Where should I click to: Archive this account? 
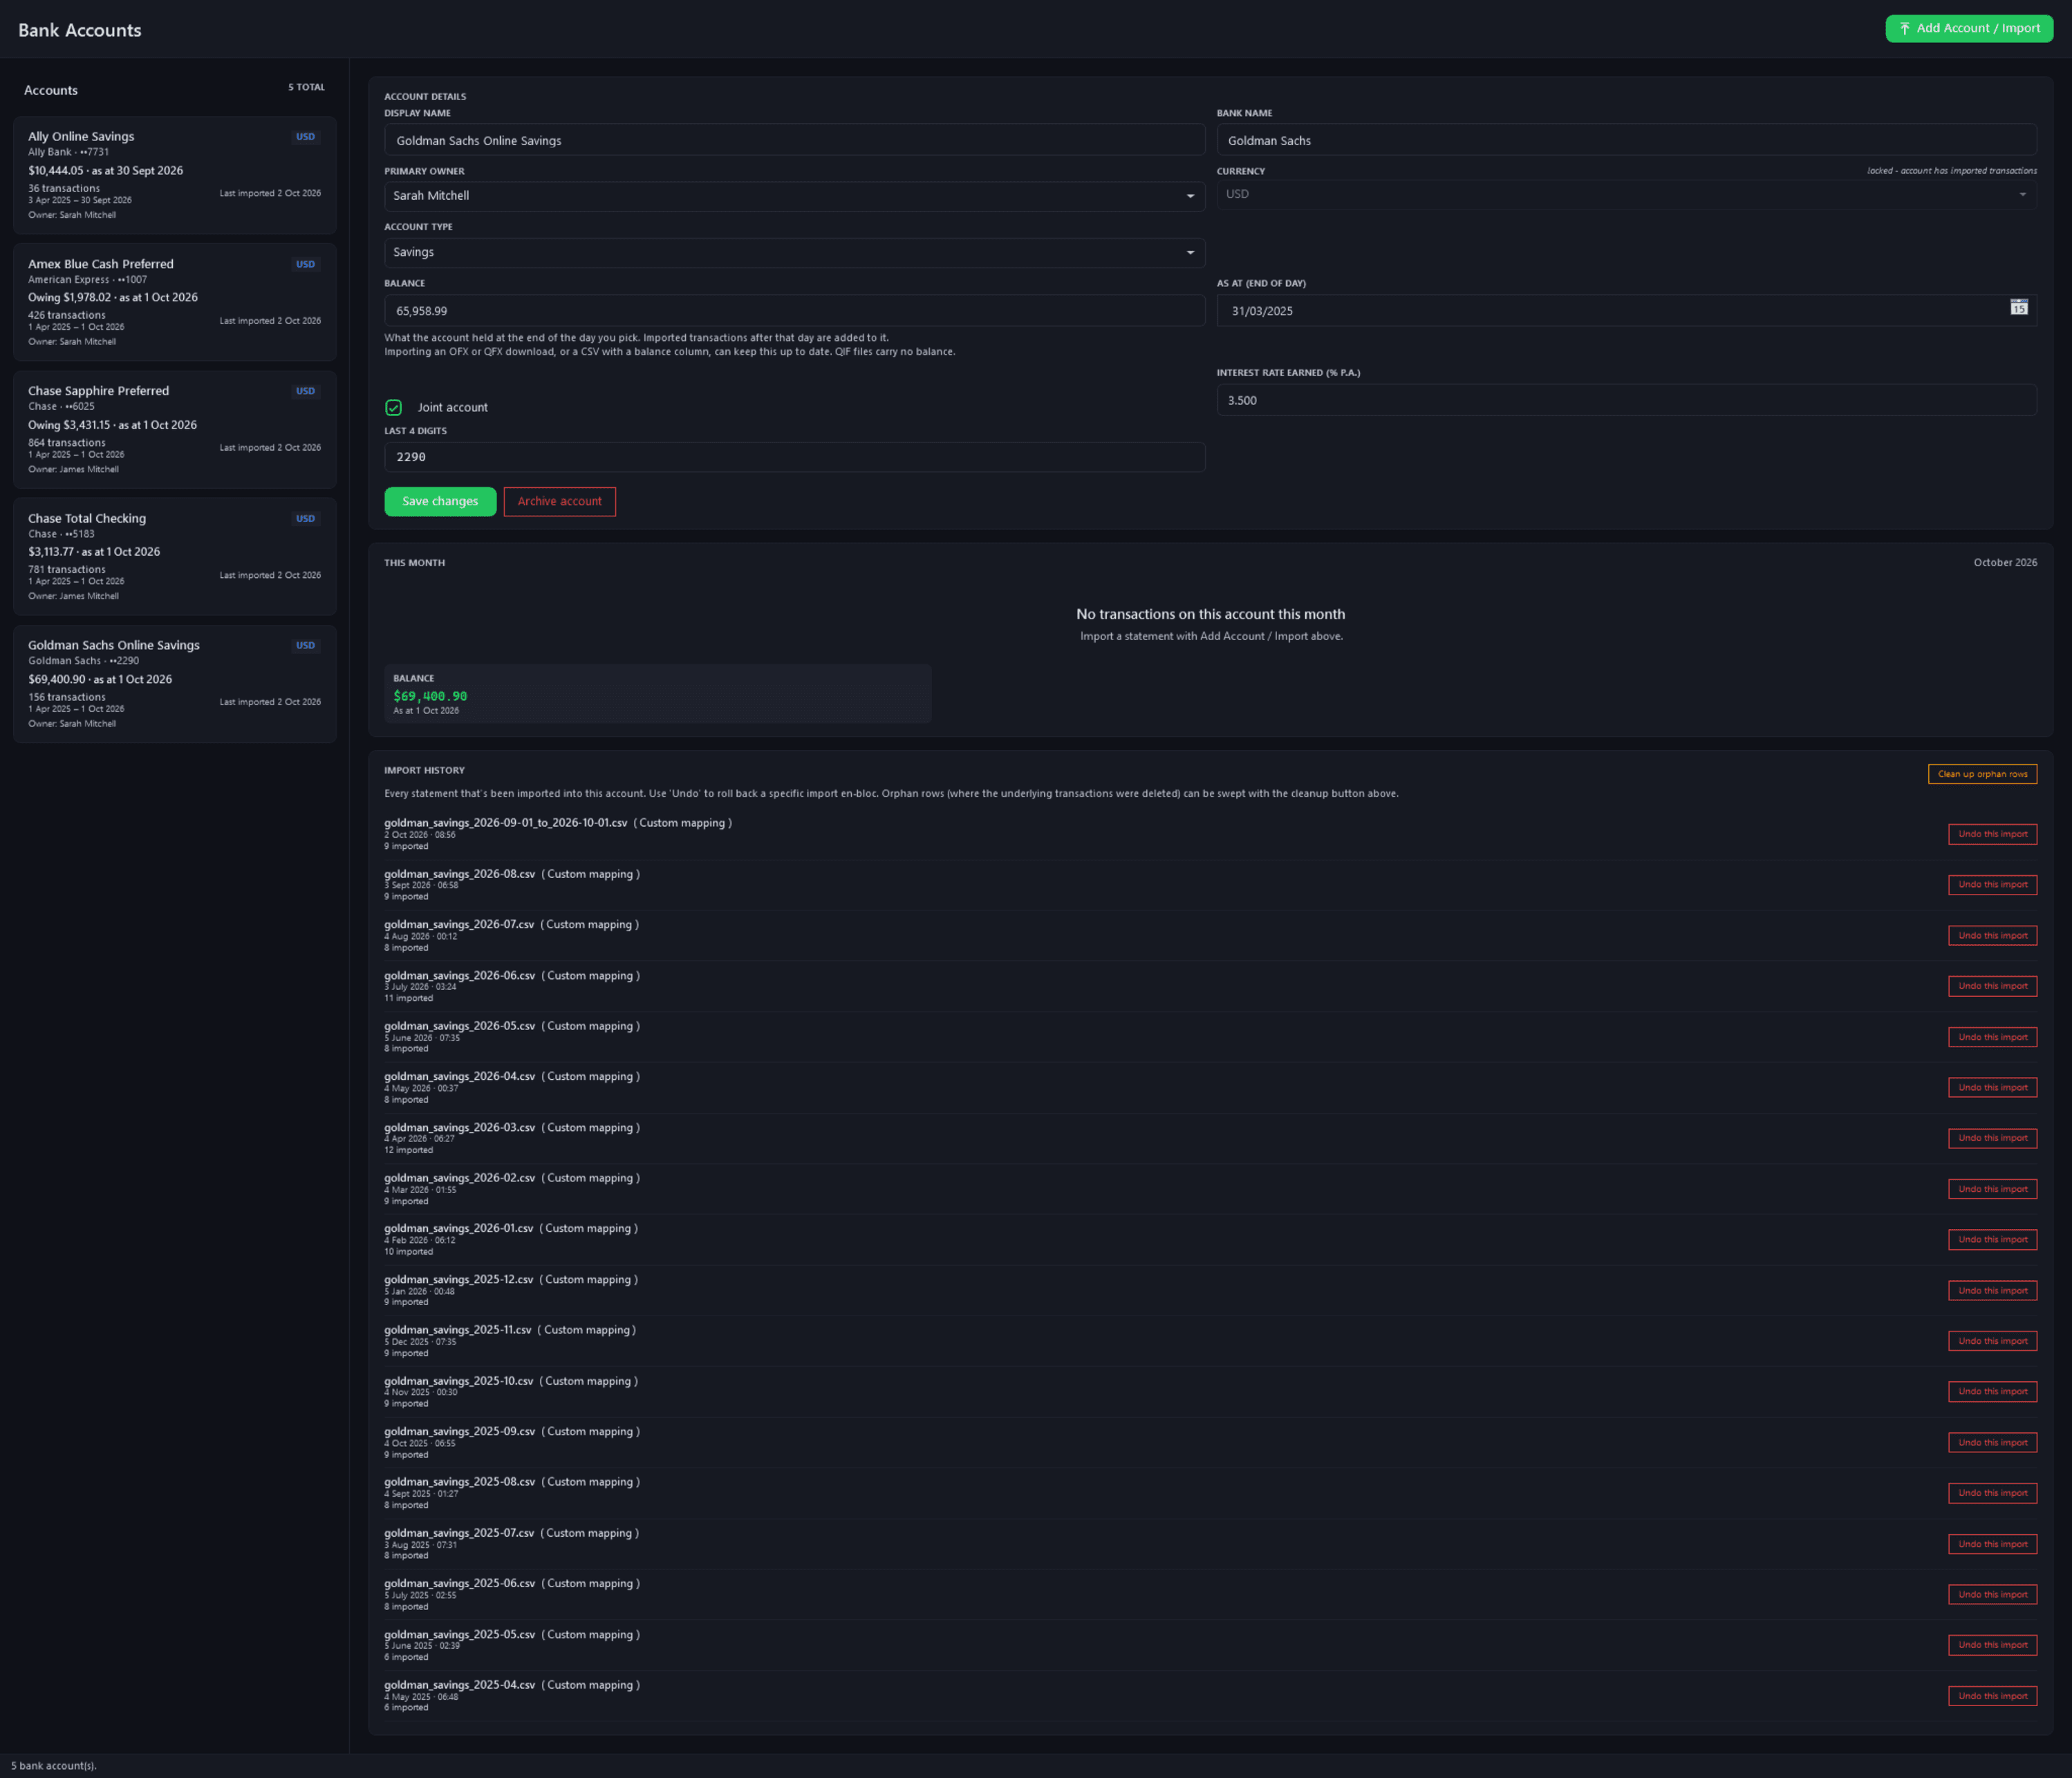[559, 501]
